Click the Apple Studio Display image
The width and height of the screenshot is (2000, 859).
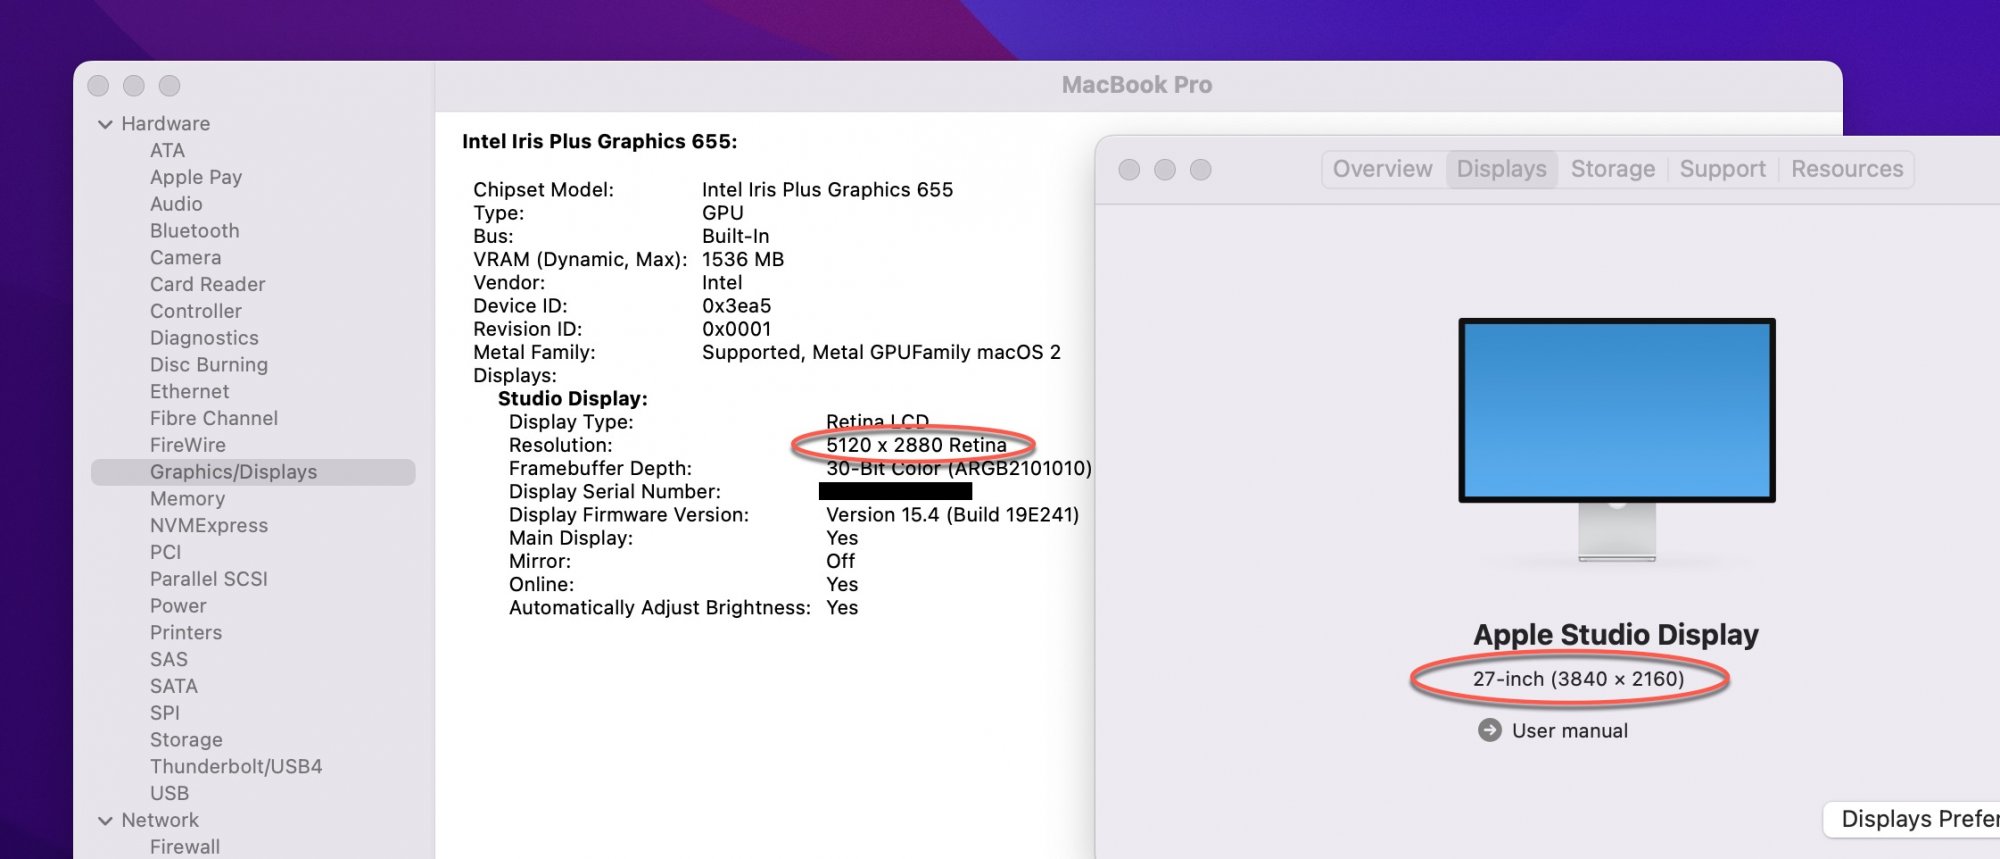pos(1617,440)
